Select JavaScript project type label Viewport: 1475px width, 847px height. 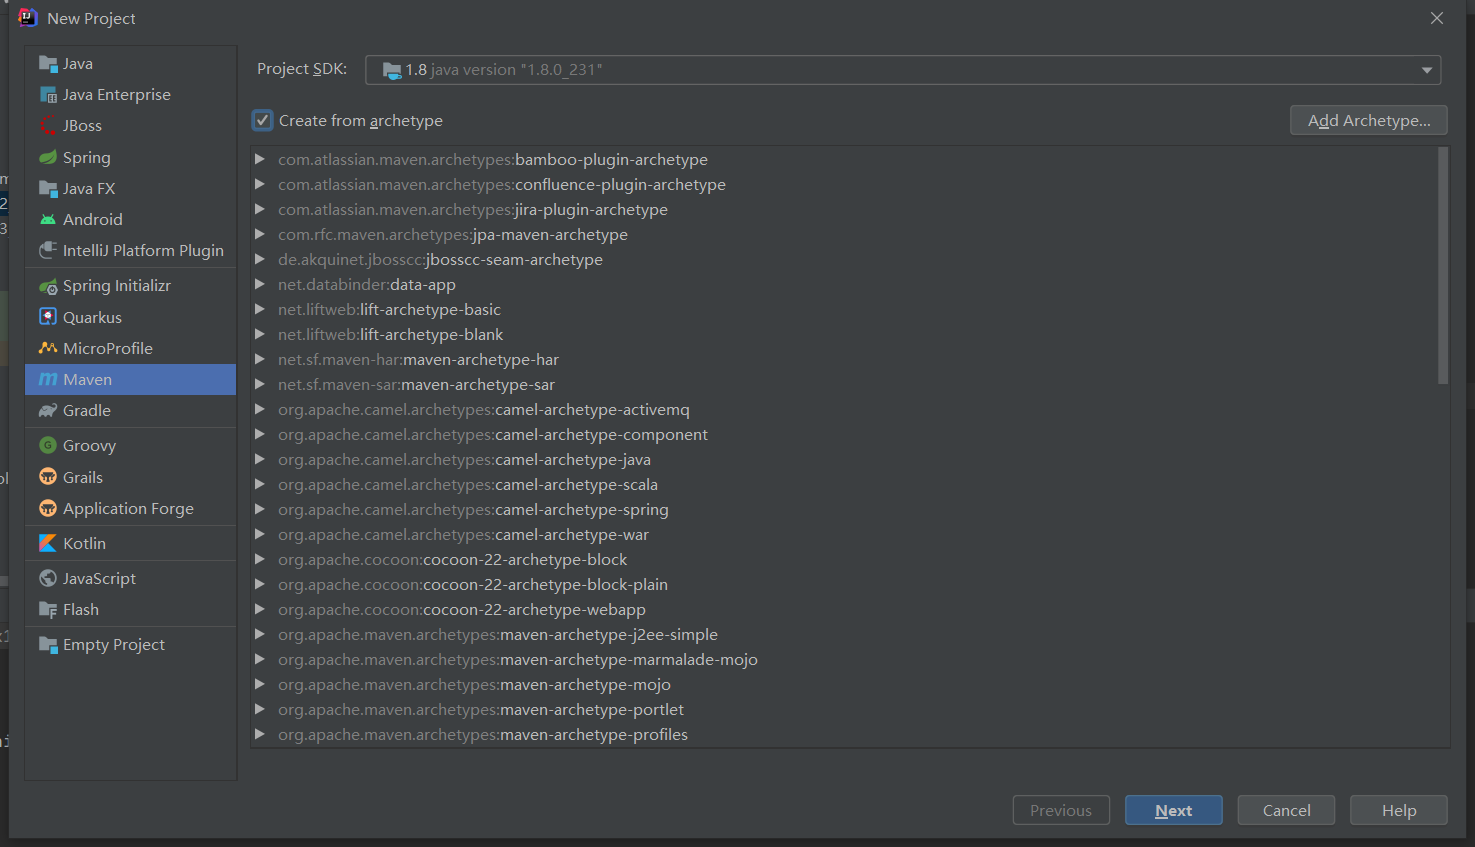[99, 579]
